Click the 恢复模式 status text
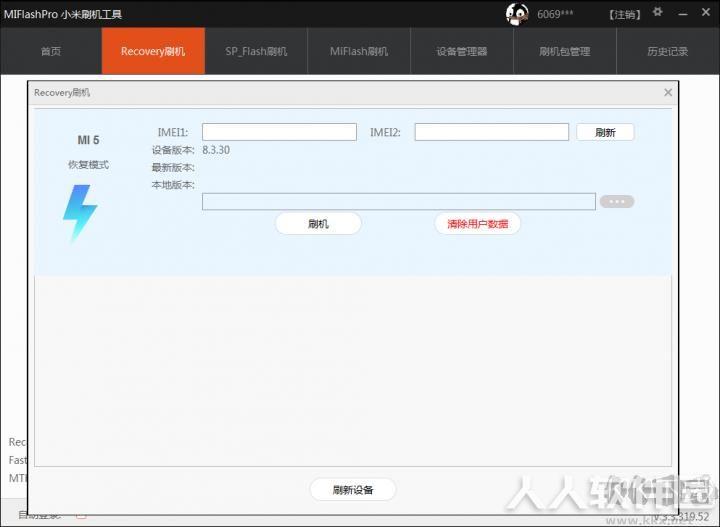This screenshot has height=527, width=720. [x=88, y=164]
